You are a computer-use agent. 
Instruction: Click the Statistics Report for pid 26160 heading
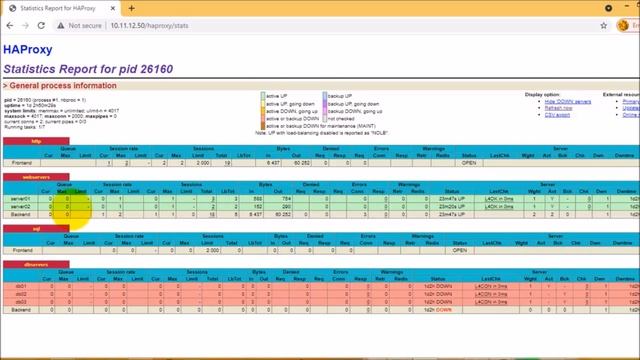[x=88, y=69]
